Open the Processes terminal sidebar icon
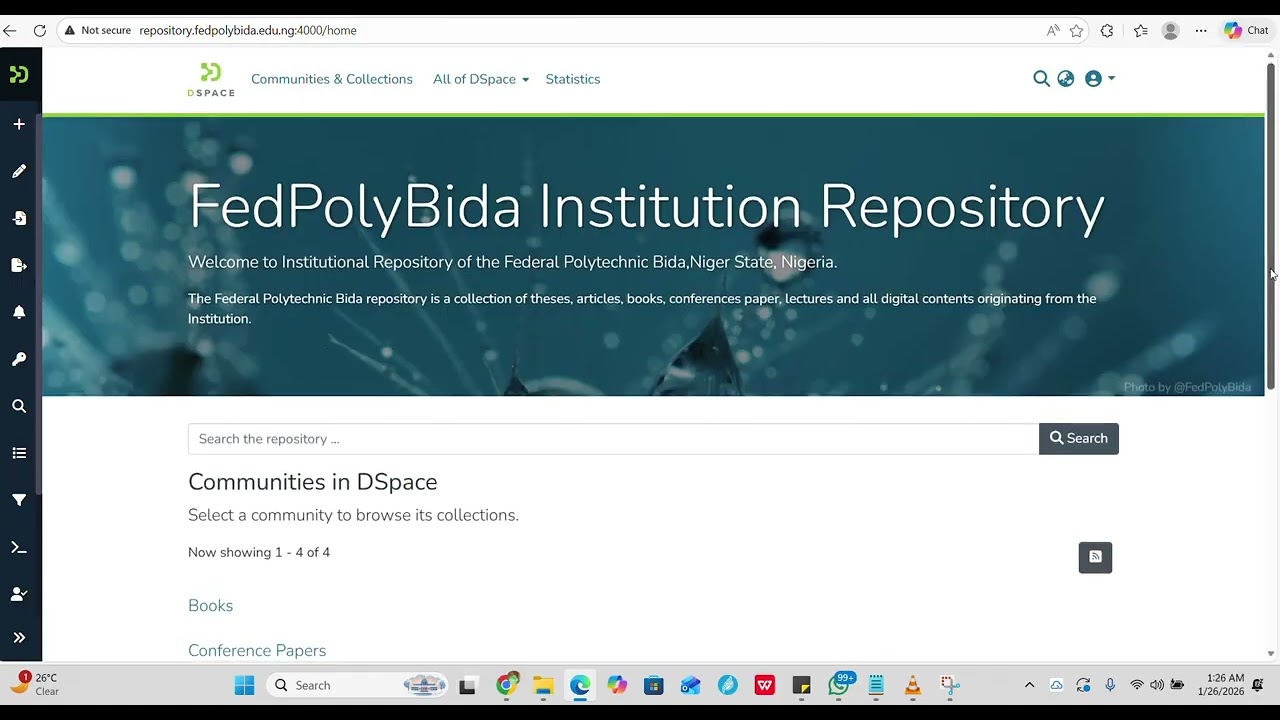The image size is (1280, 720). [19, 547]
